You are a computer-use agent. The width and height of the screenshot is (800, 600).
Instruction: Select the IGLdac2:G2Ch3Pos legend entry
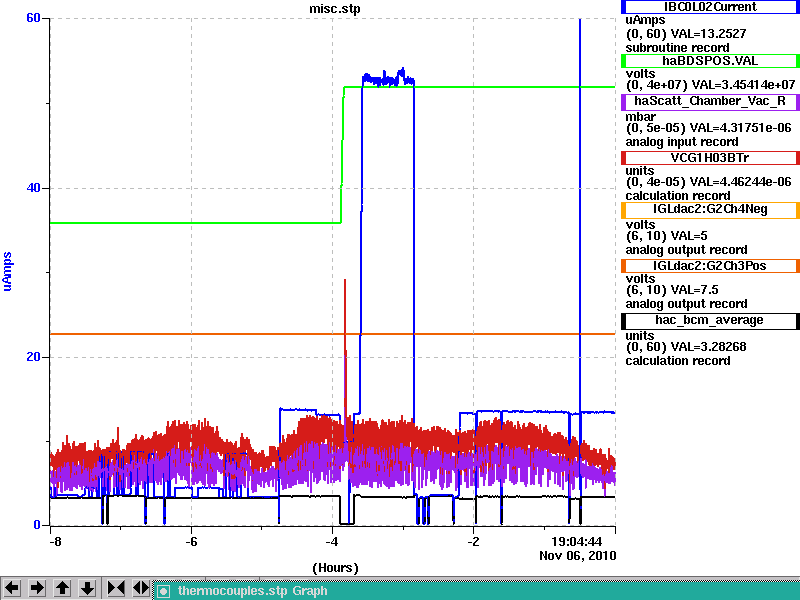click(710, 266)
